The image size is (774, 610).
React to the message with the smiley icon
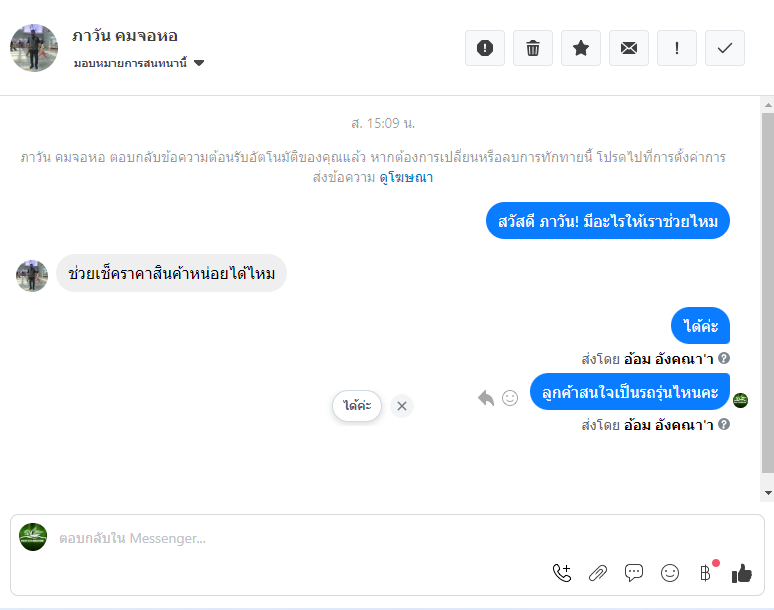(x=510, y=398)
